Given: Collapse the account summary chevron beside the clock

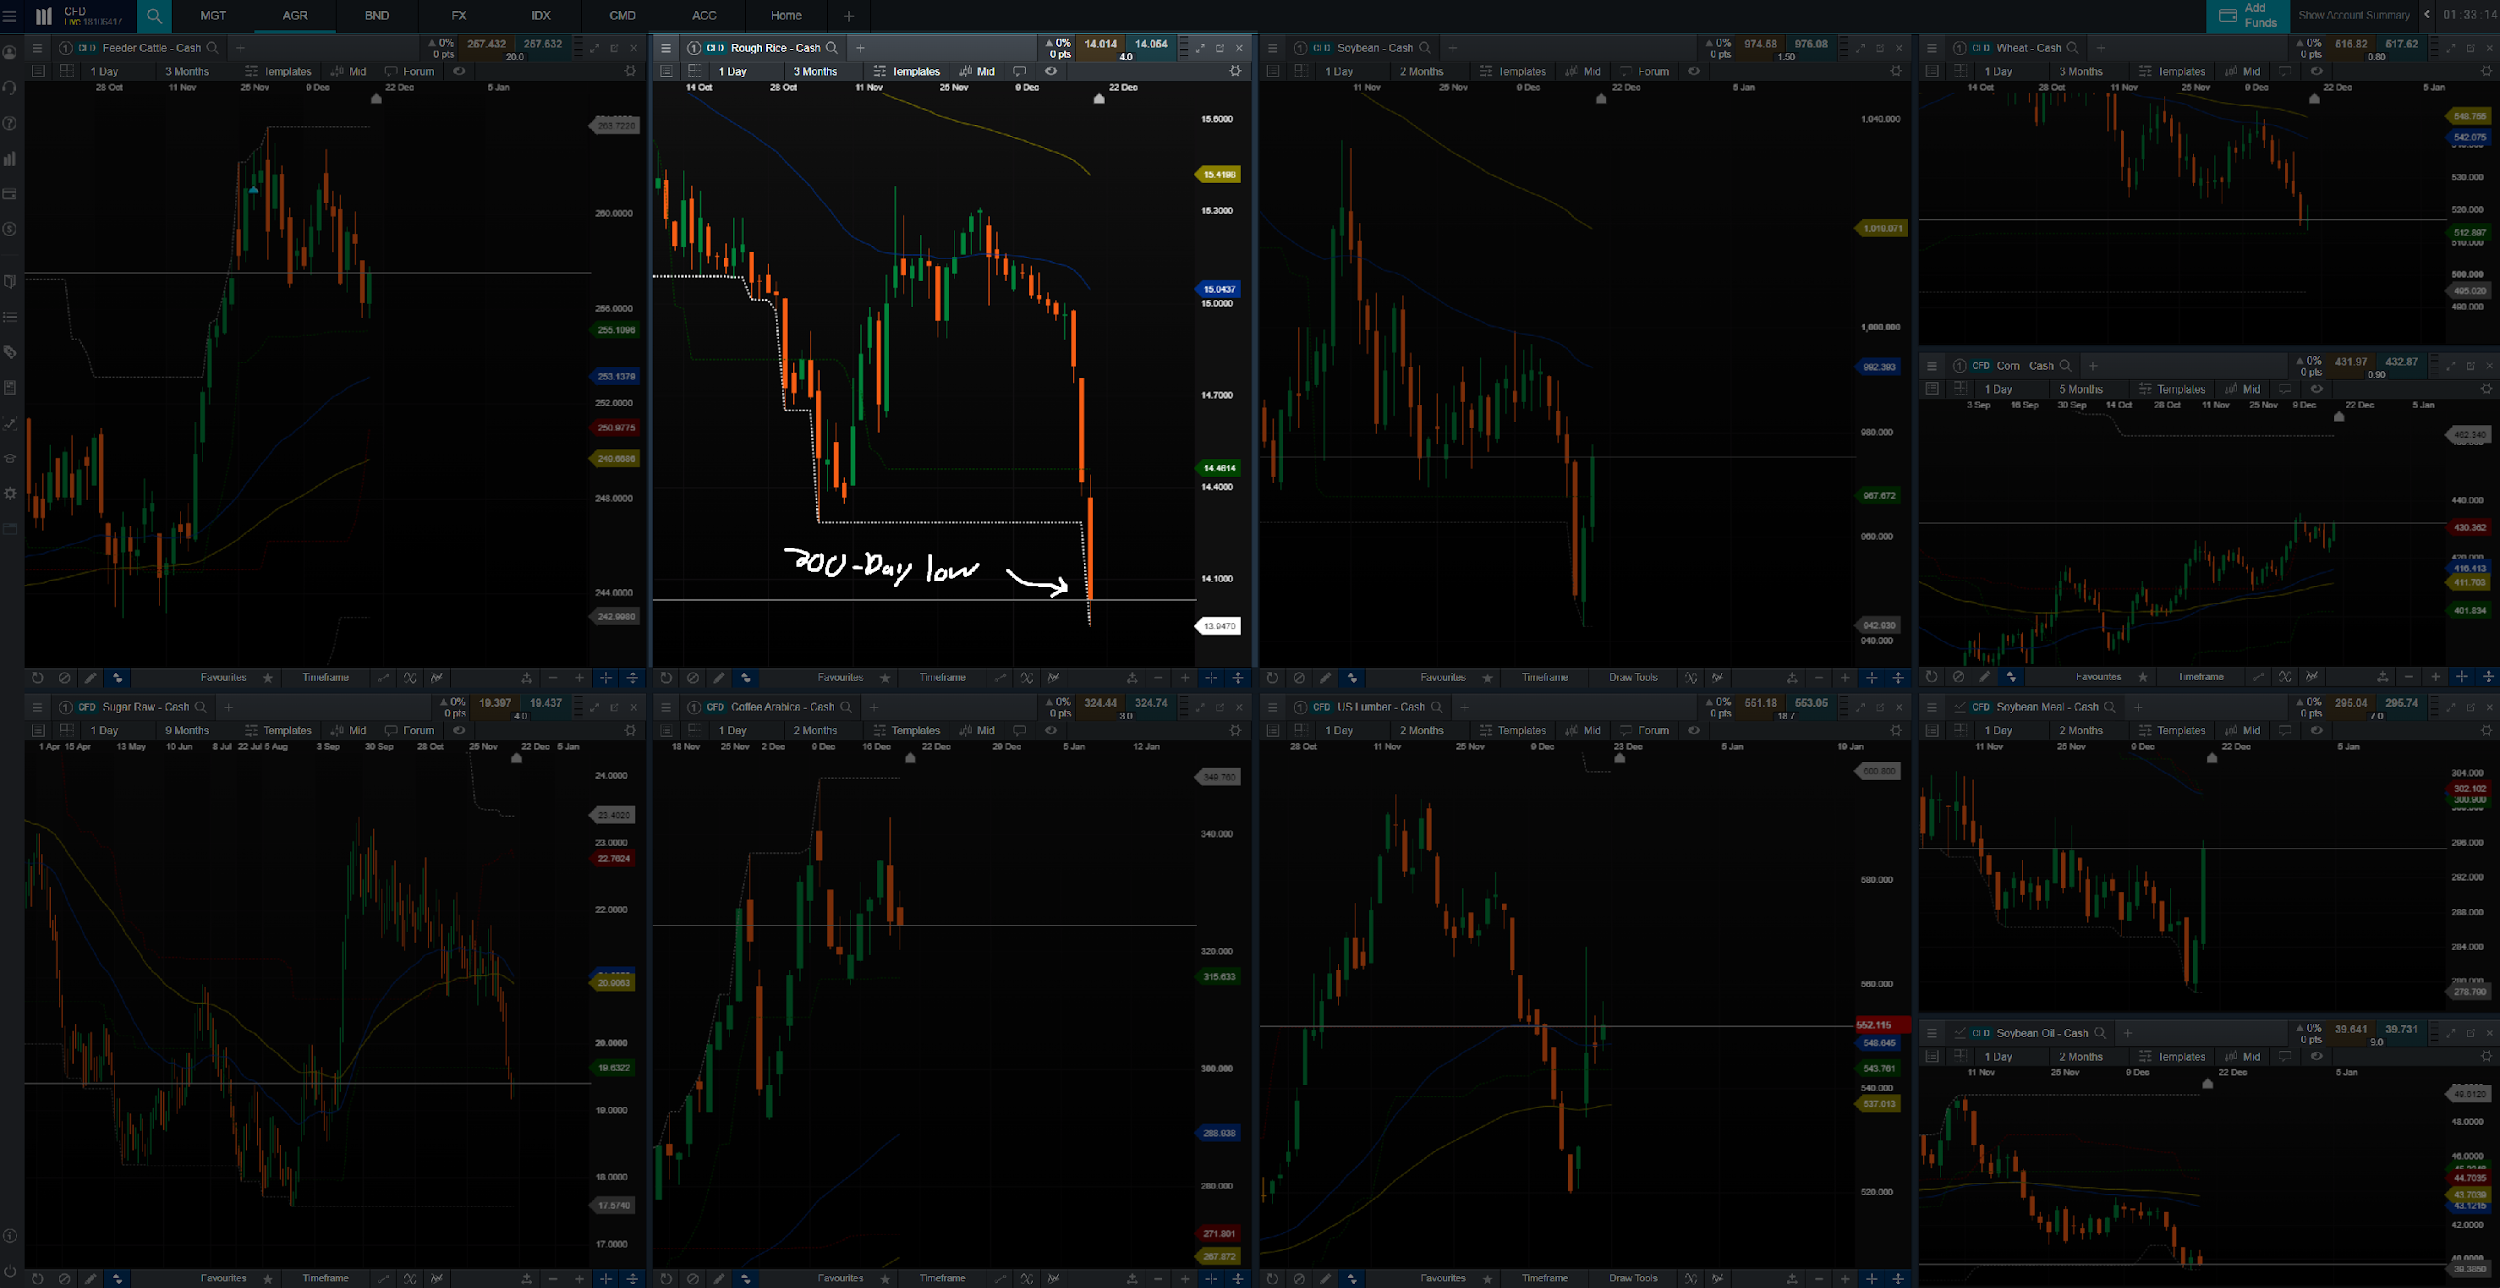Looking at the screenshot, I should coord(2427,15).
